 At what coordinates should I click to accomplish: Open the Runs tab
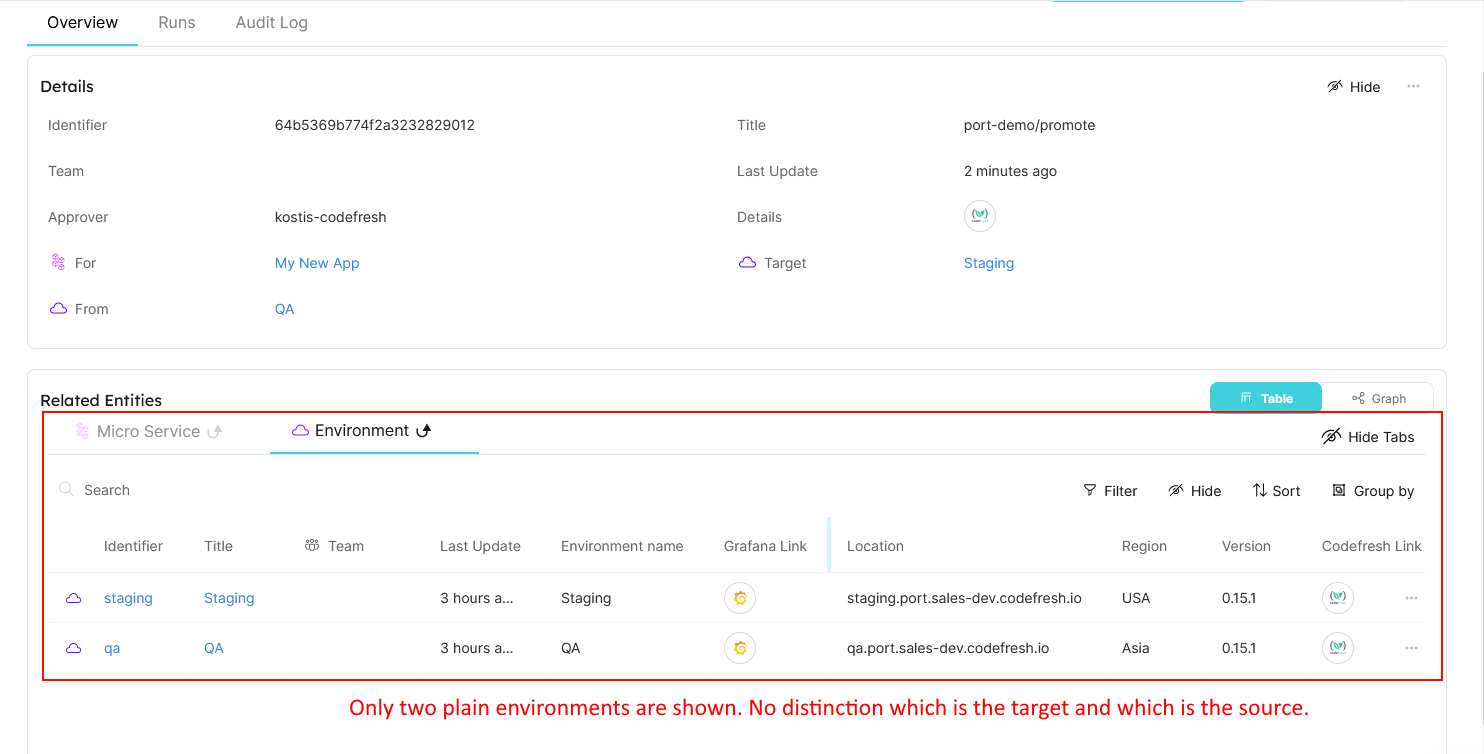tap(177, 22)
